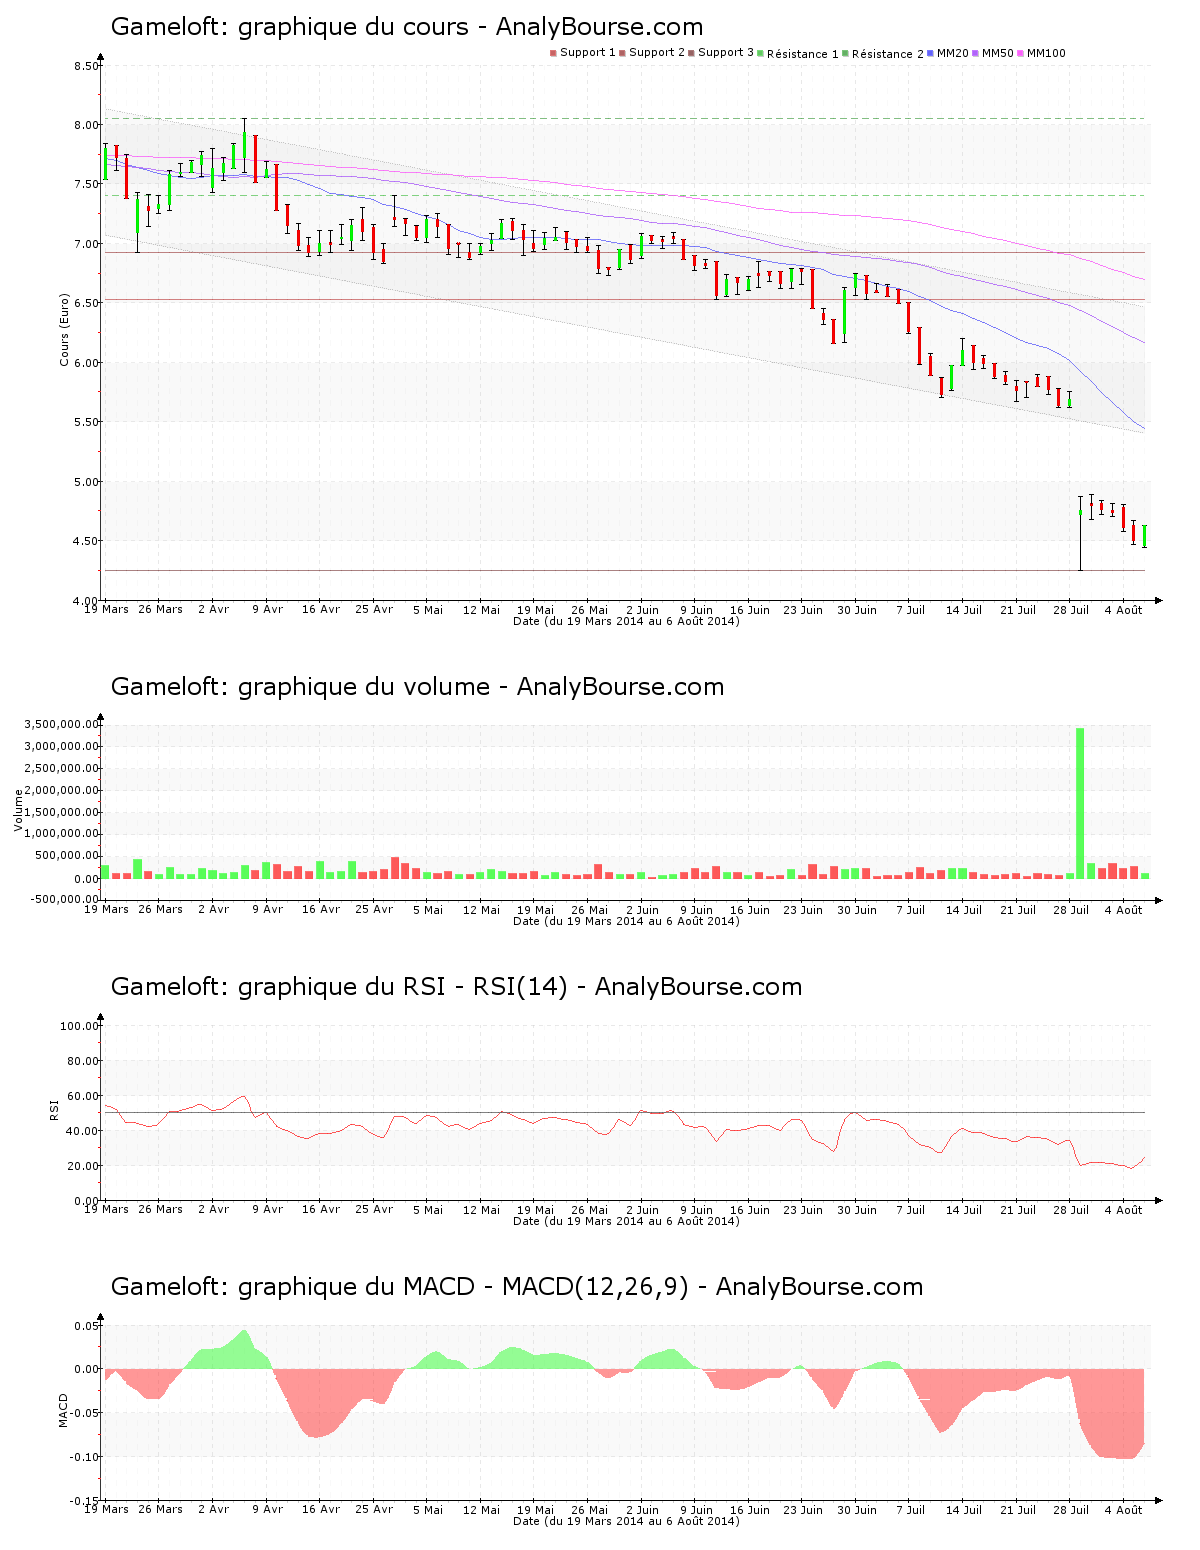Click the -0.15 value on MACD axis
Screen dimensions: 1200x1550
coord(84,1501)
